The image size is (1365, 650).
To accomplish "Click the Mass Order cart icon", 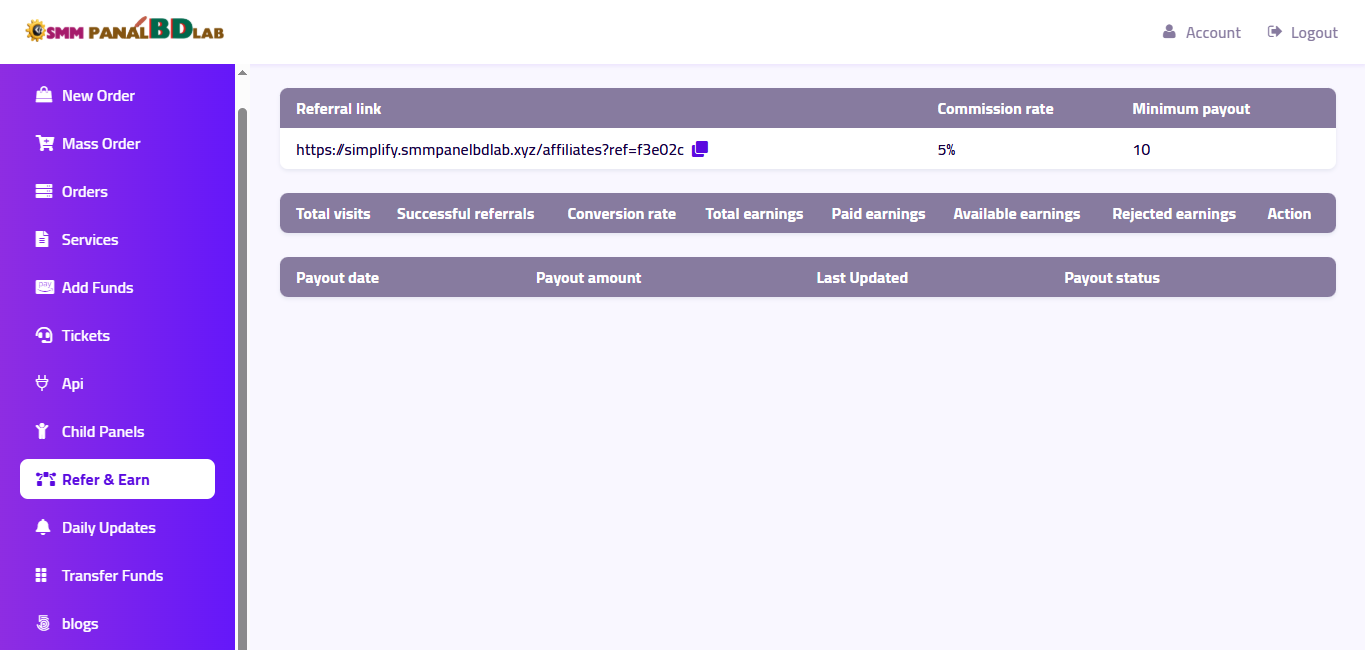I will (x=44, y=144).
